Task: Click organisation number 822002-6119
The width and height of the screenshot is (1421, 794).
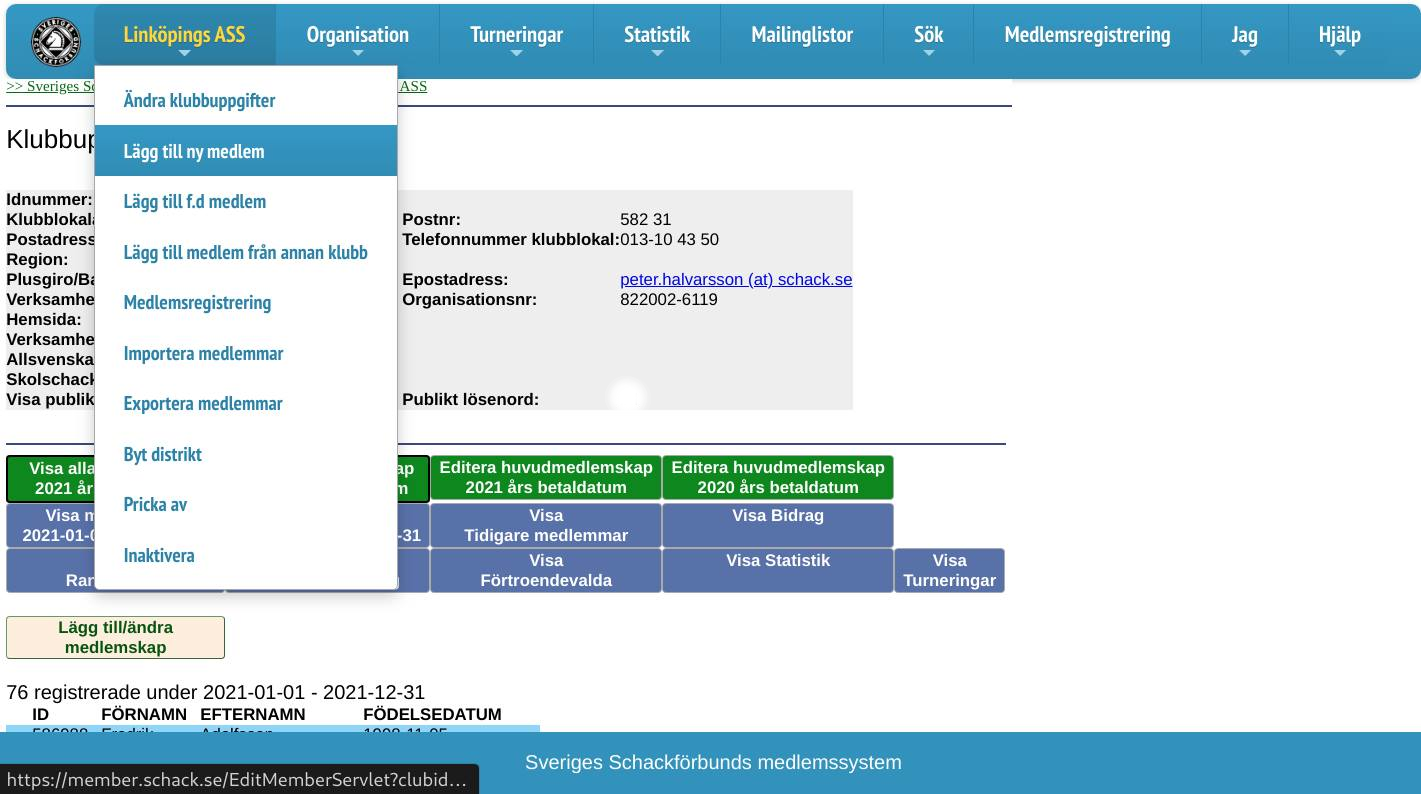Action: point(669,300)
